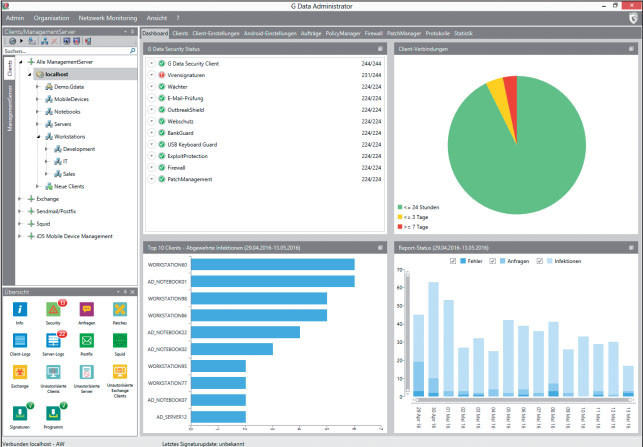Click the WORKSTATION80 bar in chart
The image size is (643, 447).
(x=273, y=265)
